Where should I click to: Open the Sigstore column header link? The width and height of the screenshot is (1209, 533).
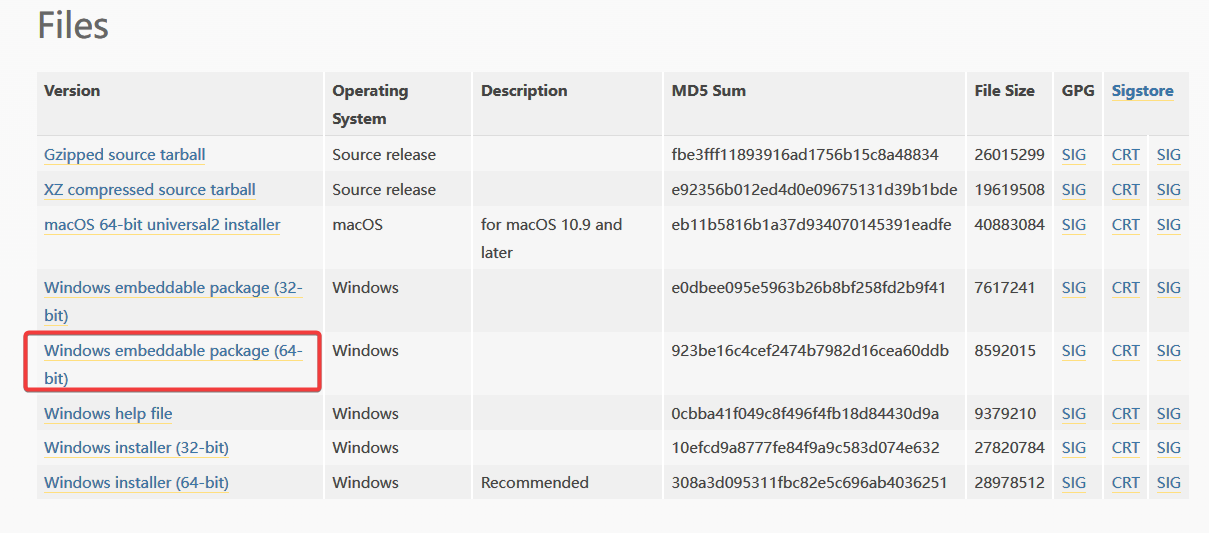click(x=1142, y=91)
